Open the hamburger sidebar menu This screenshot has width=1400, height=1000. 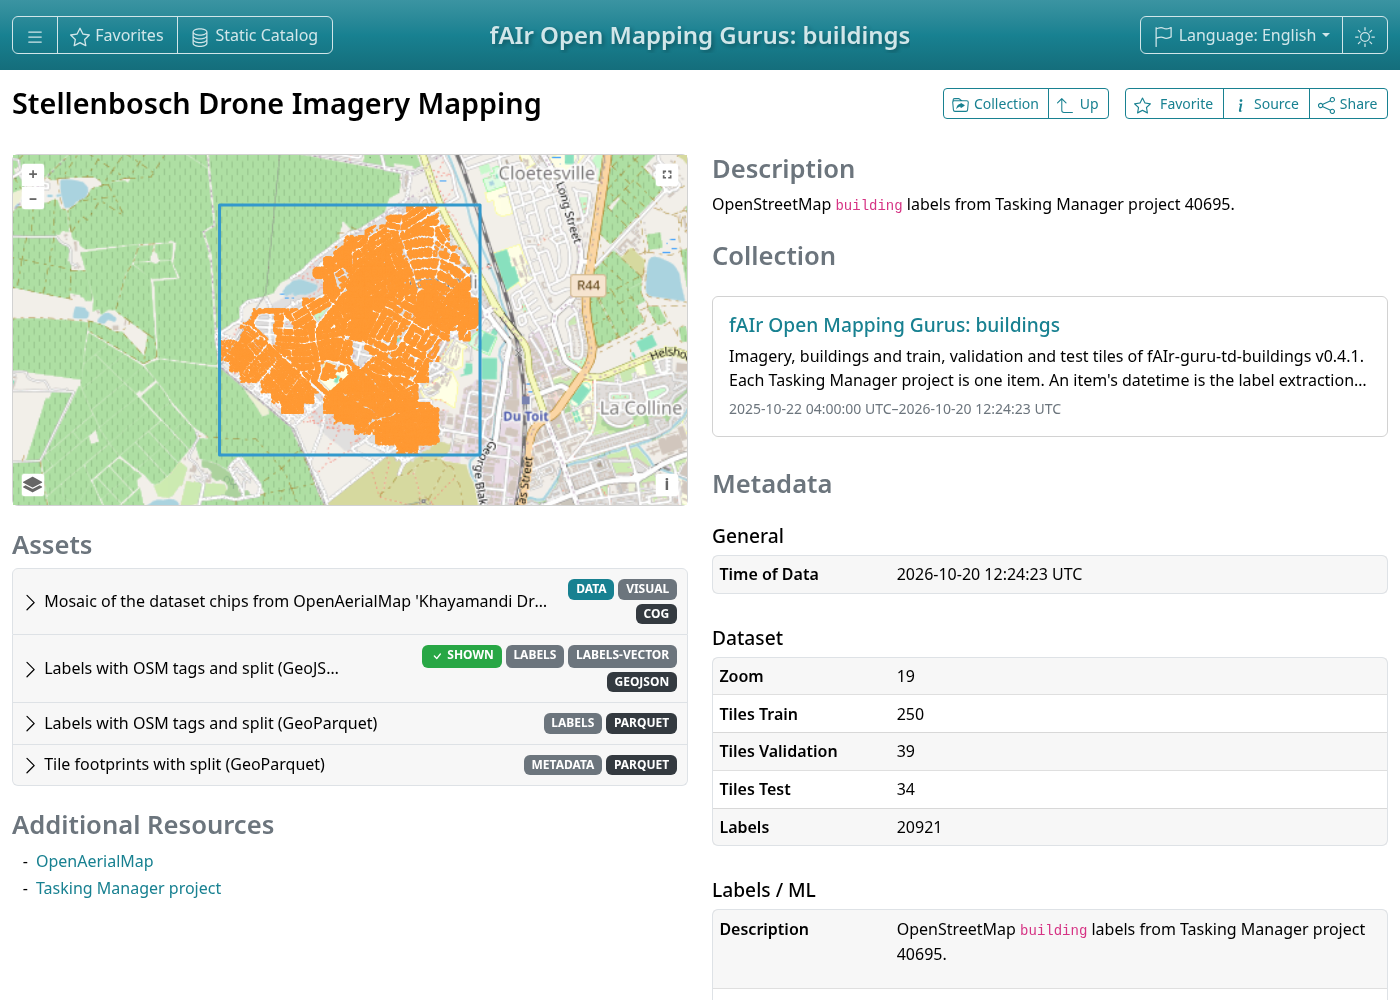[x=35, y=36]
